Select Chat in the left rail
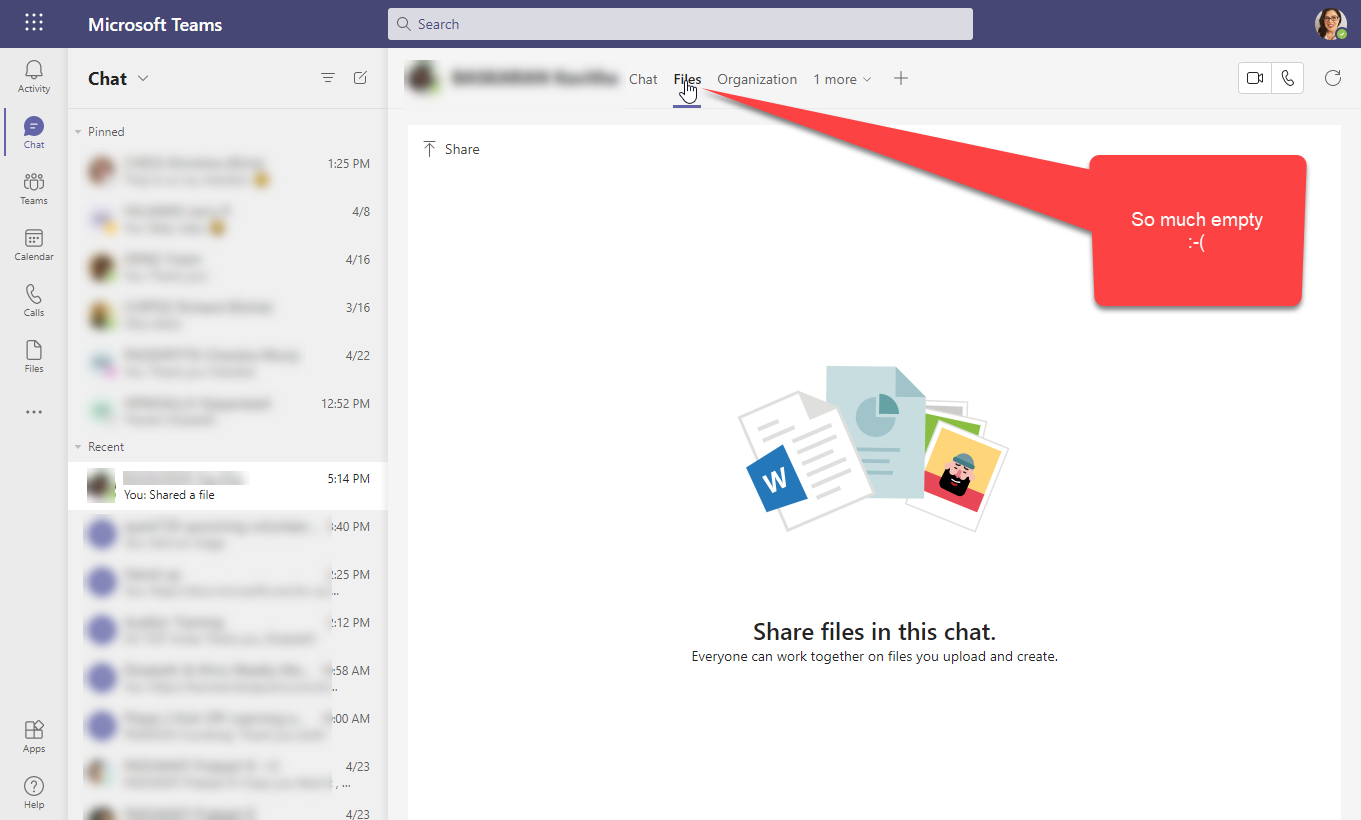The image size is (1361, 820). (x=34, y=133)
